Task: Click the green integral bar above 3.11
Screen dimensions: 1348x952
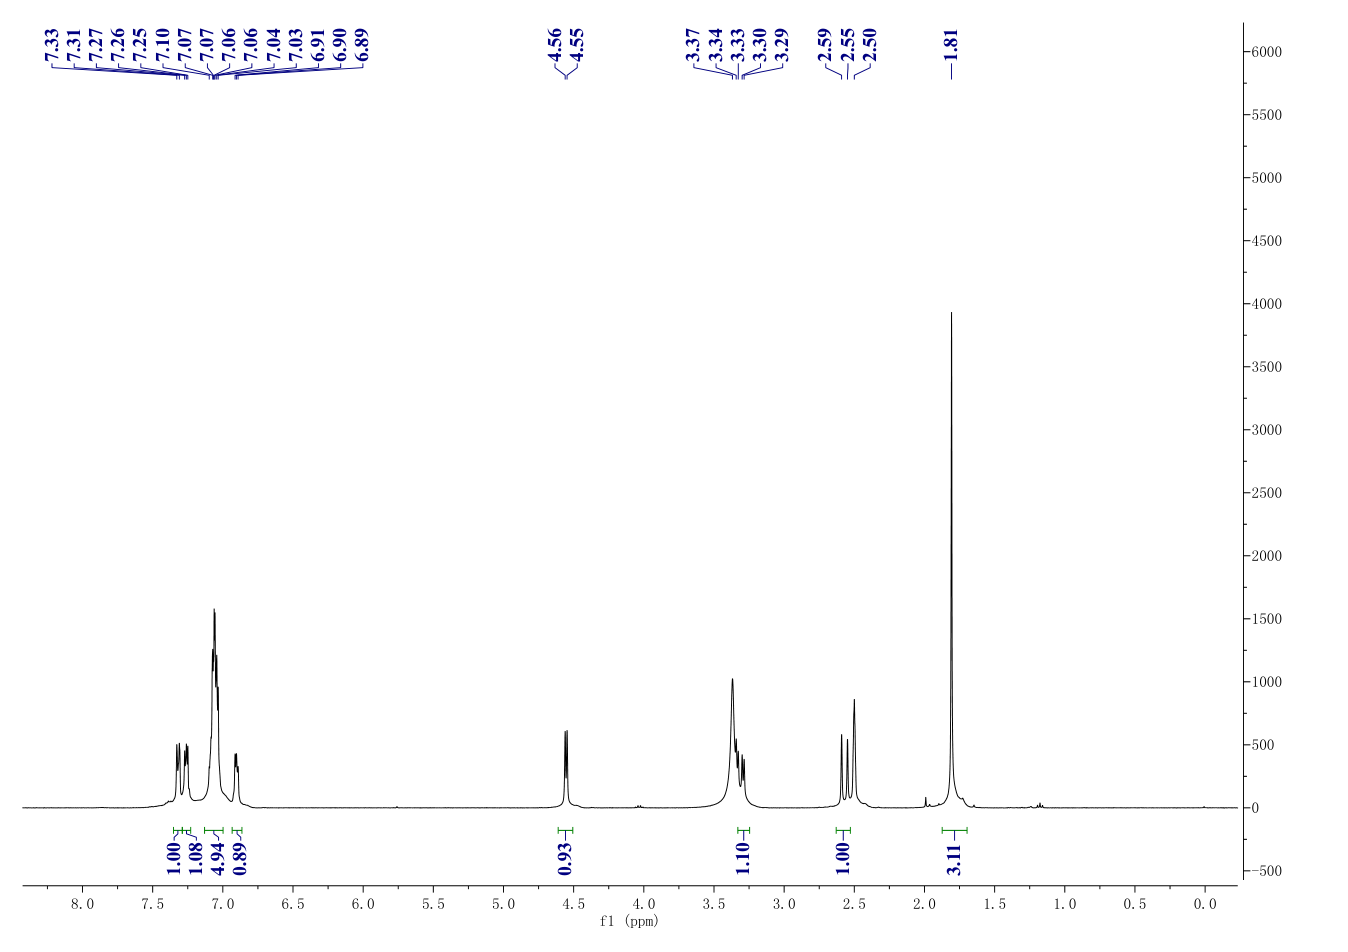Action: coord(955,830)
